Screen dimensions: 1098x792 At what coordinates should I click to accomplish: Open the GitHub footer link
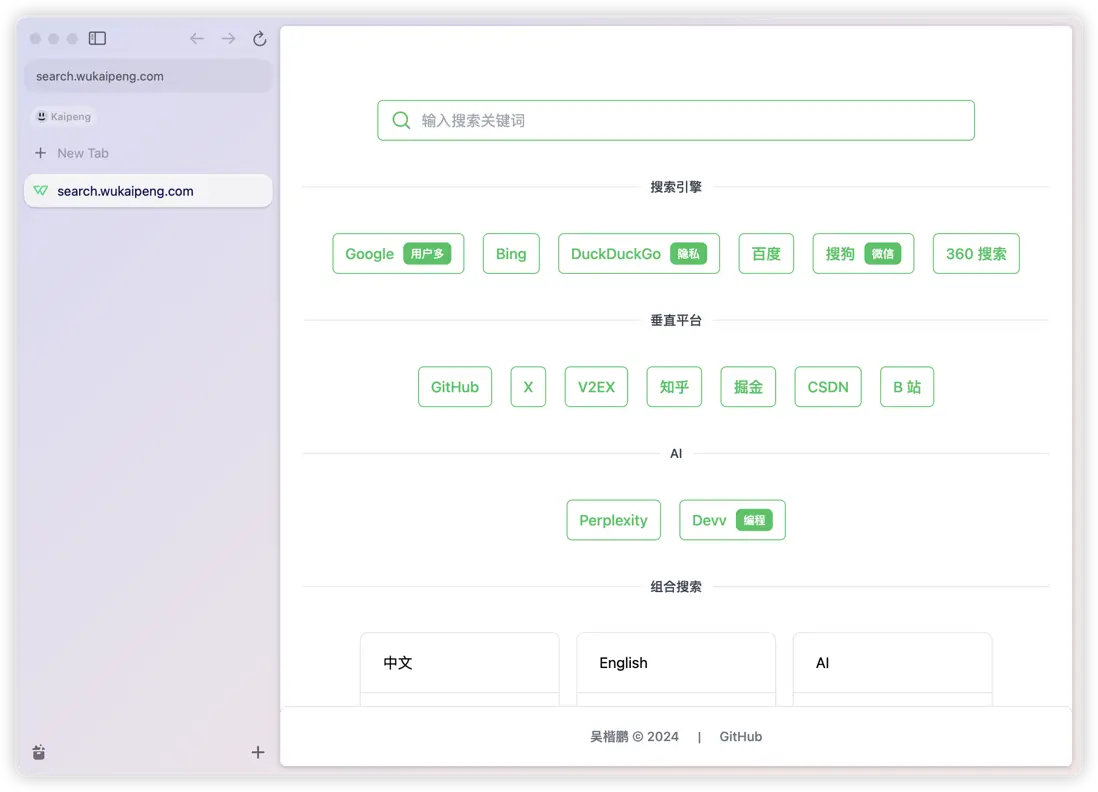coord(740,737)
